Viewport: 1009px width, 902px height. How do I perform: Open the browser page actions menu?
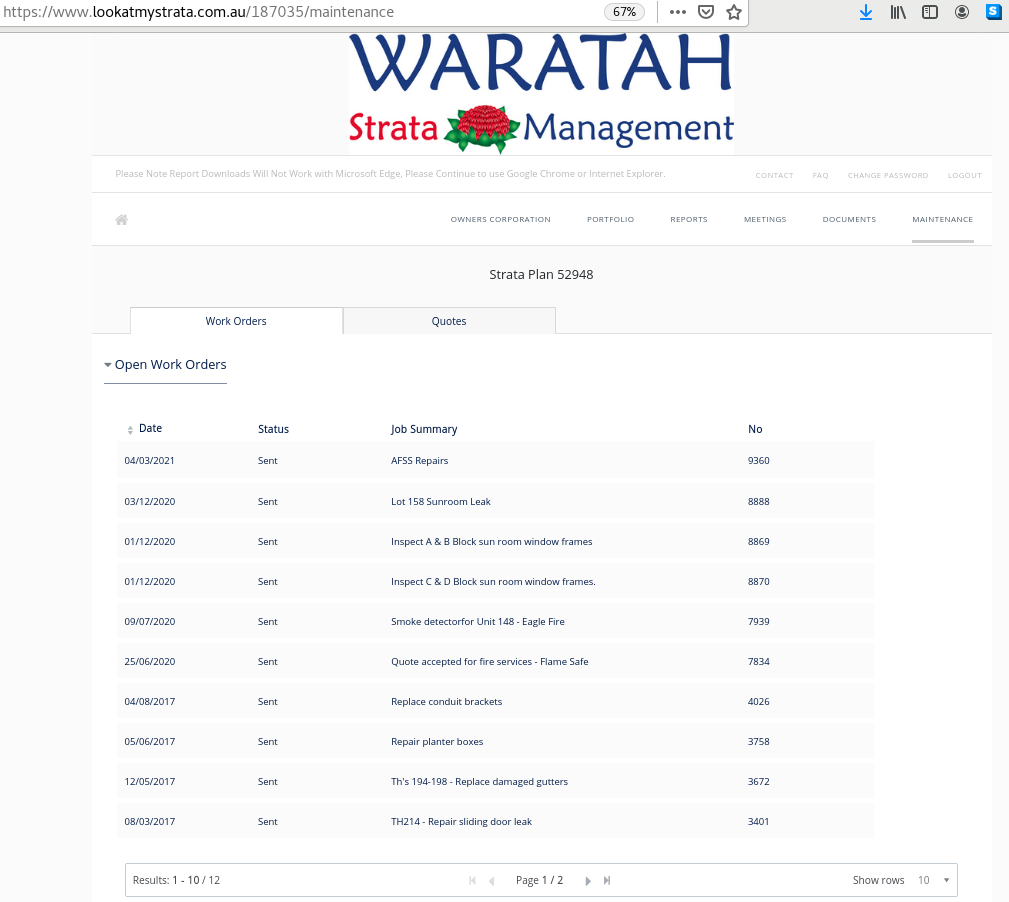coord(678,12)
